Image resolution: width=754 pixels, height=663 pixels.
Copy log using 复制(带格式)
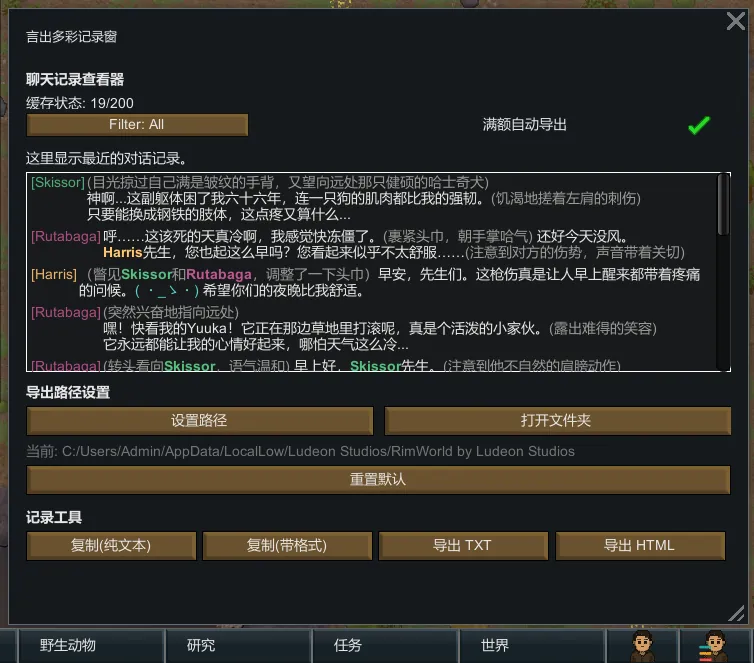pos(287,545)
